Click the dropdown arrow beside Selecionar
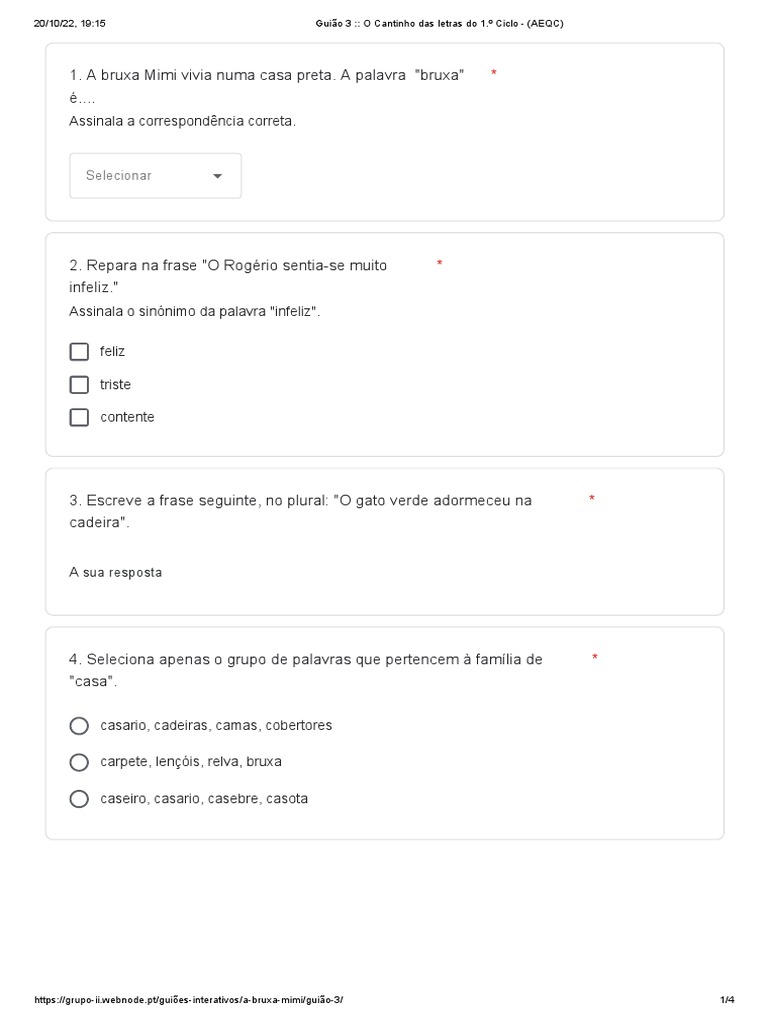768x1024 pixels. click(x=218, y=176)
